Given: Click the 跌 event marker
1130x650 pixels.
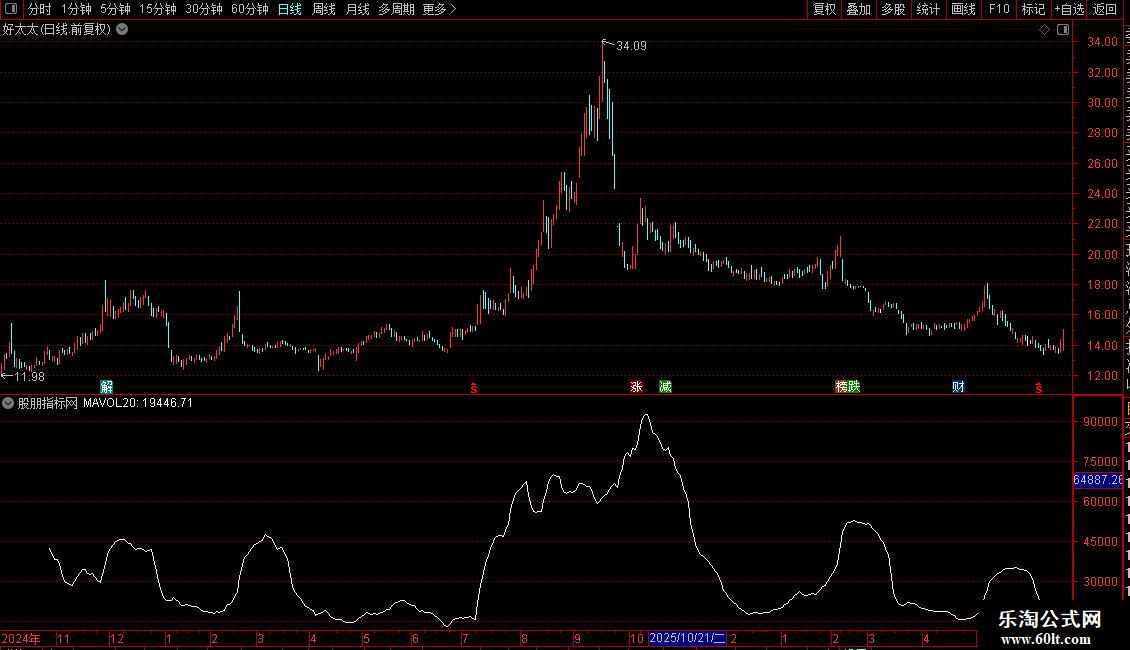Looking at the screenshot, I should 854,387.
